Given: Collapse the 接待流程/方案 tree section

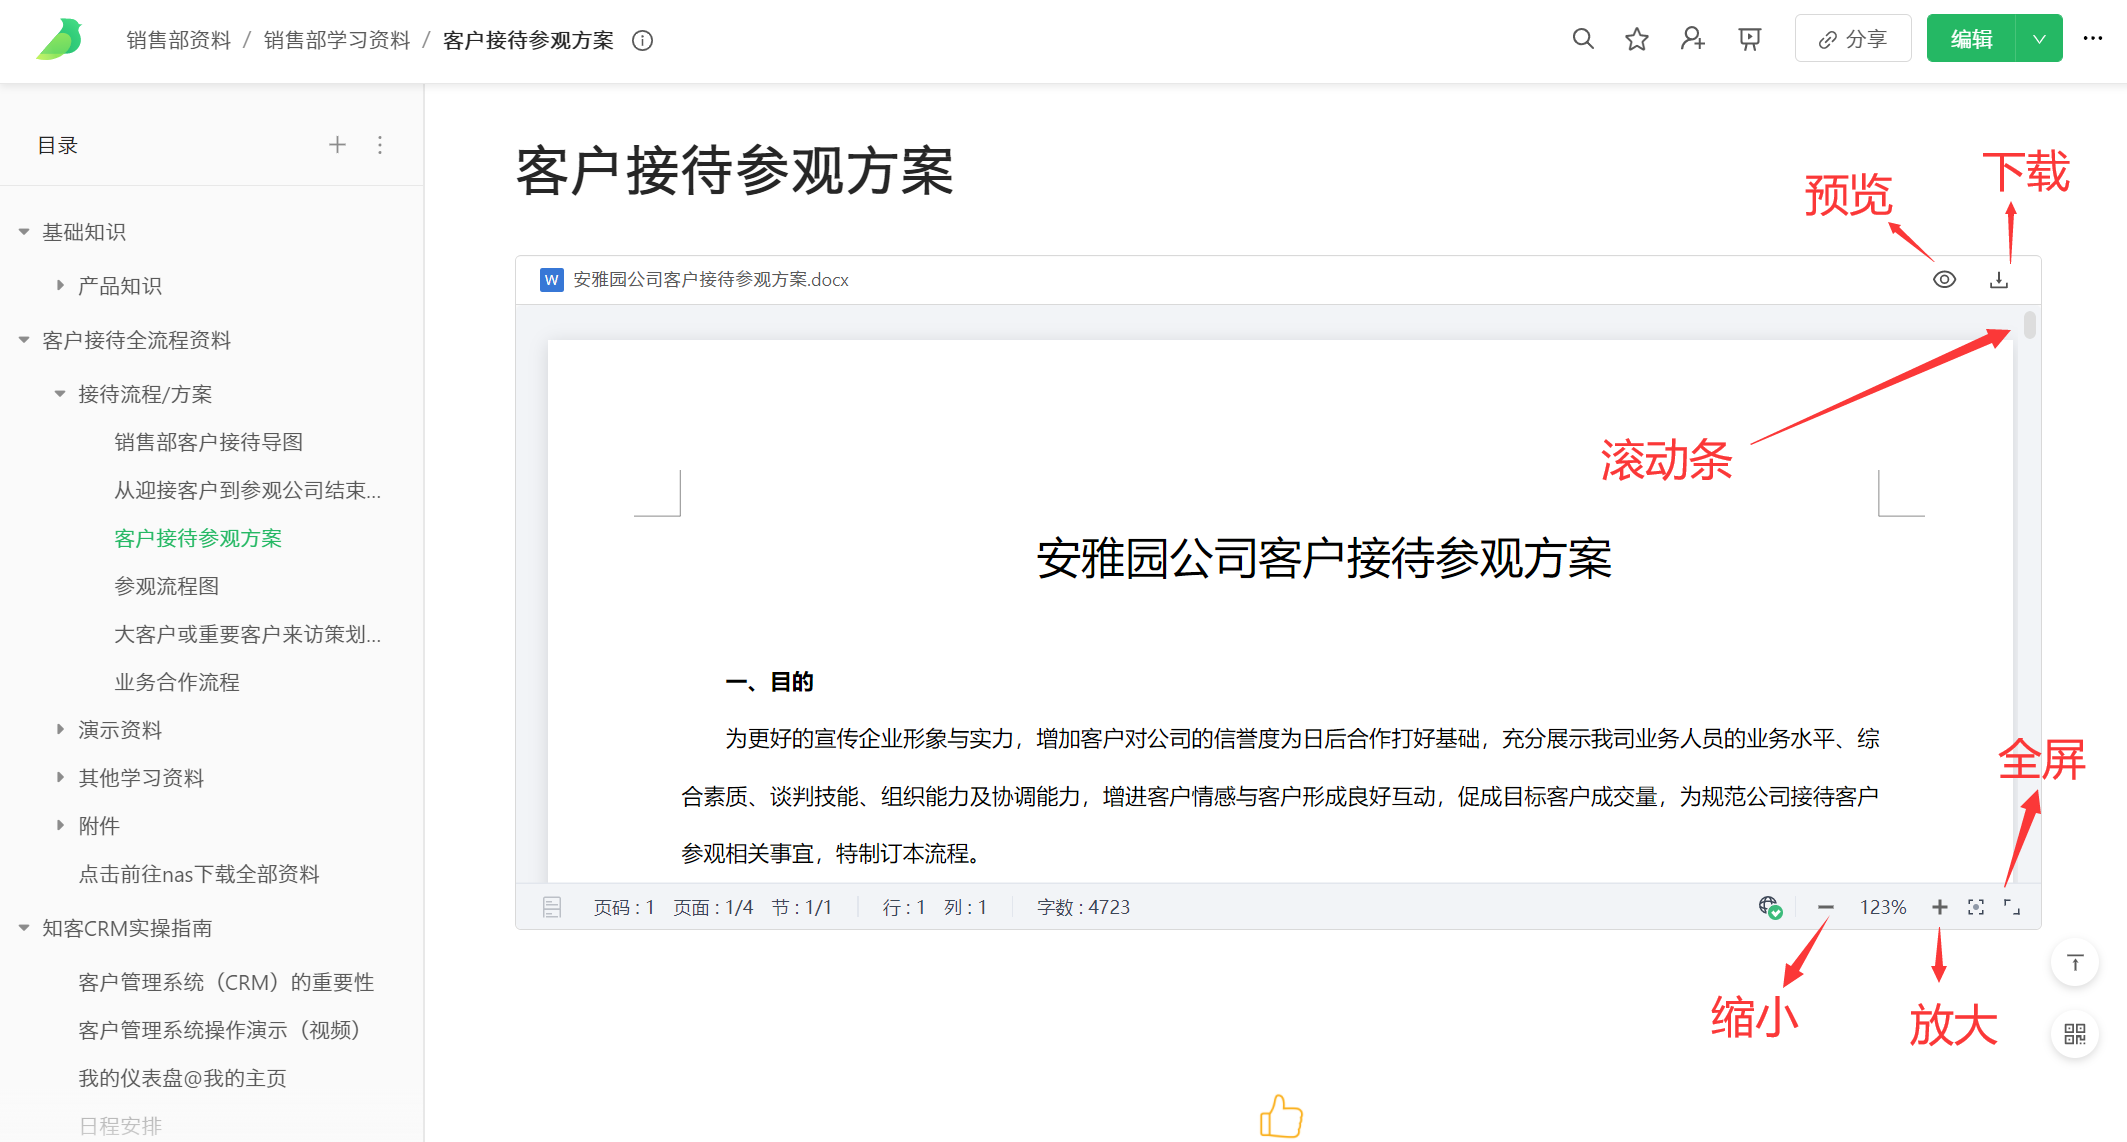Looking at the screenshot, I should [x=59, y=393].
